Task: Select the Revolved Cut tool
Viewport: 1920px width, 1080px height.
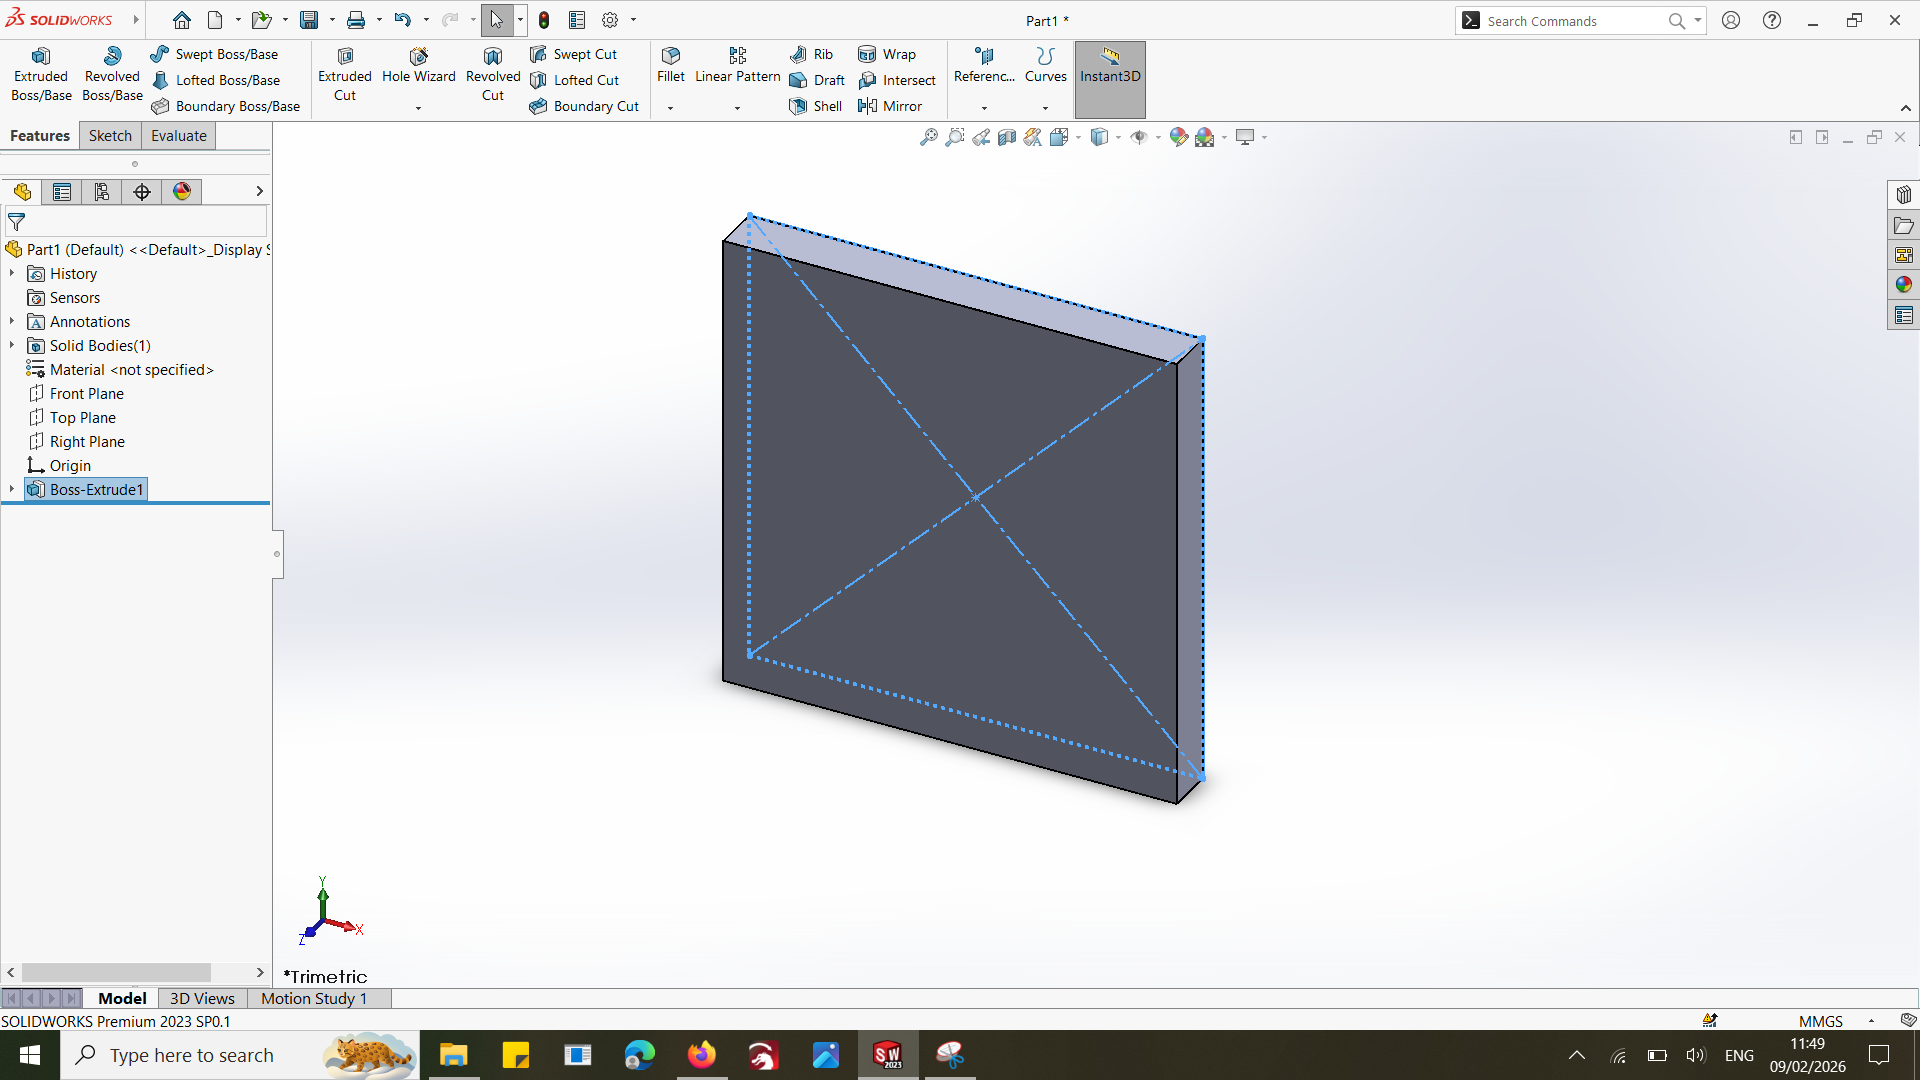Action: click(x=493, y=75)
